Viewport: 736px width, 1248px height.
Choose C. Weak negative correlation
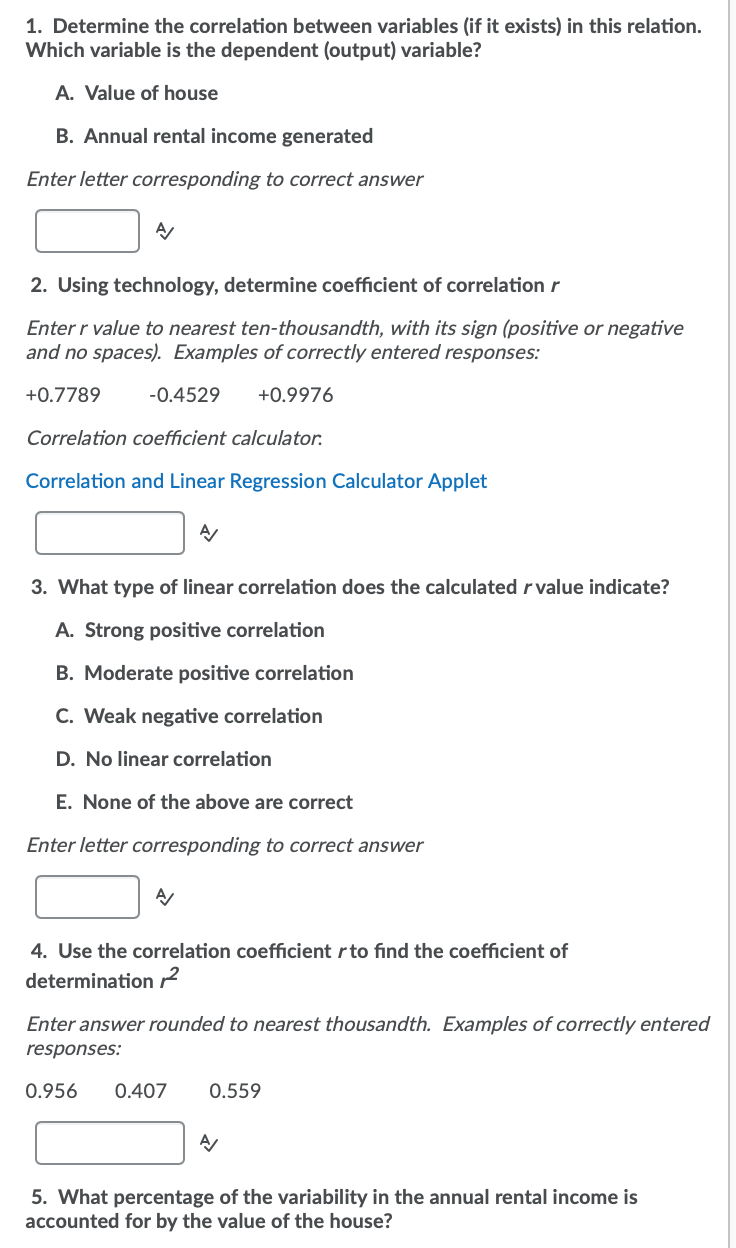click(189, 716)
